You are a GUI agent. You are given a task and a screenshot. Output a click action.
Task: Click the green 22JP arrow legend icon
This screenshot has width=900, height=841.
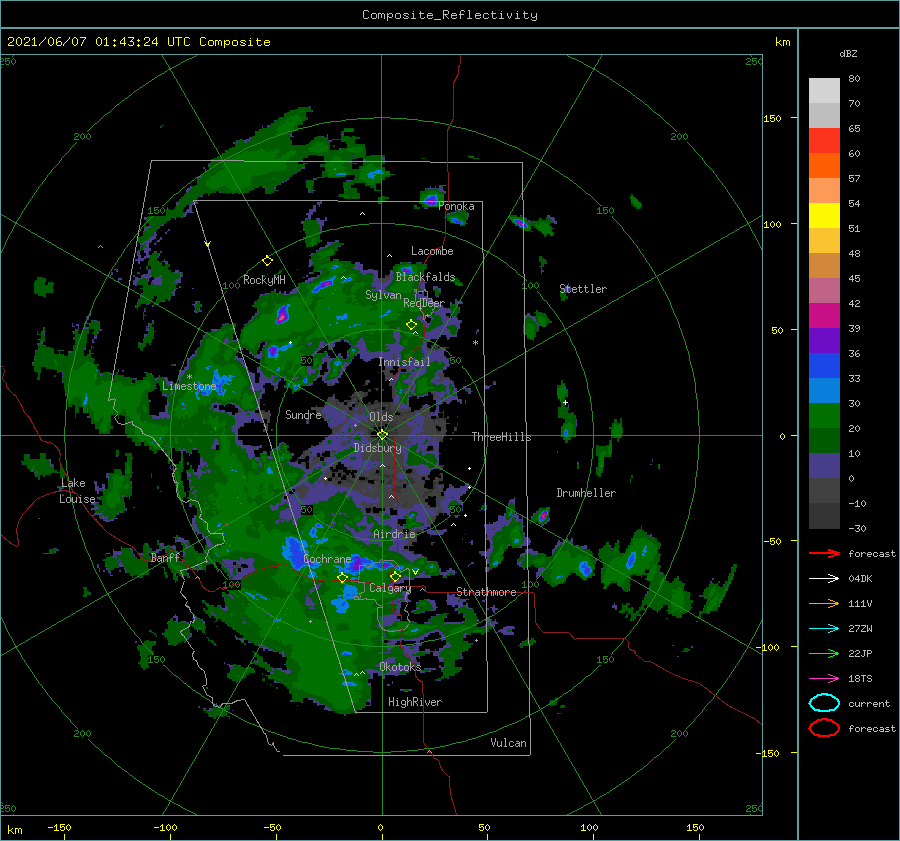pos(824,653)
